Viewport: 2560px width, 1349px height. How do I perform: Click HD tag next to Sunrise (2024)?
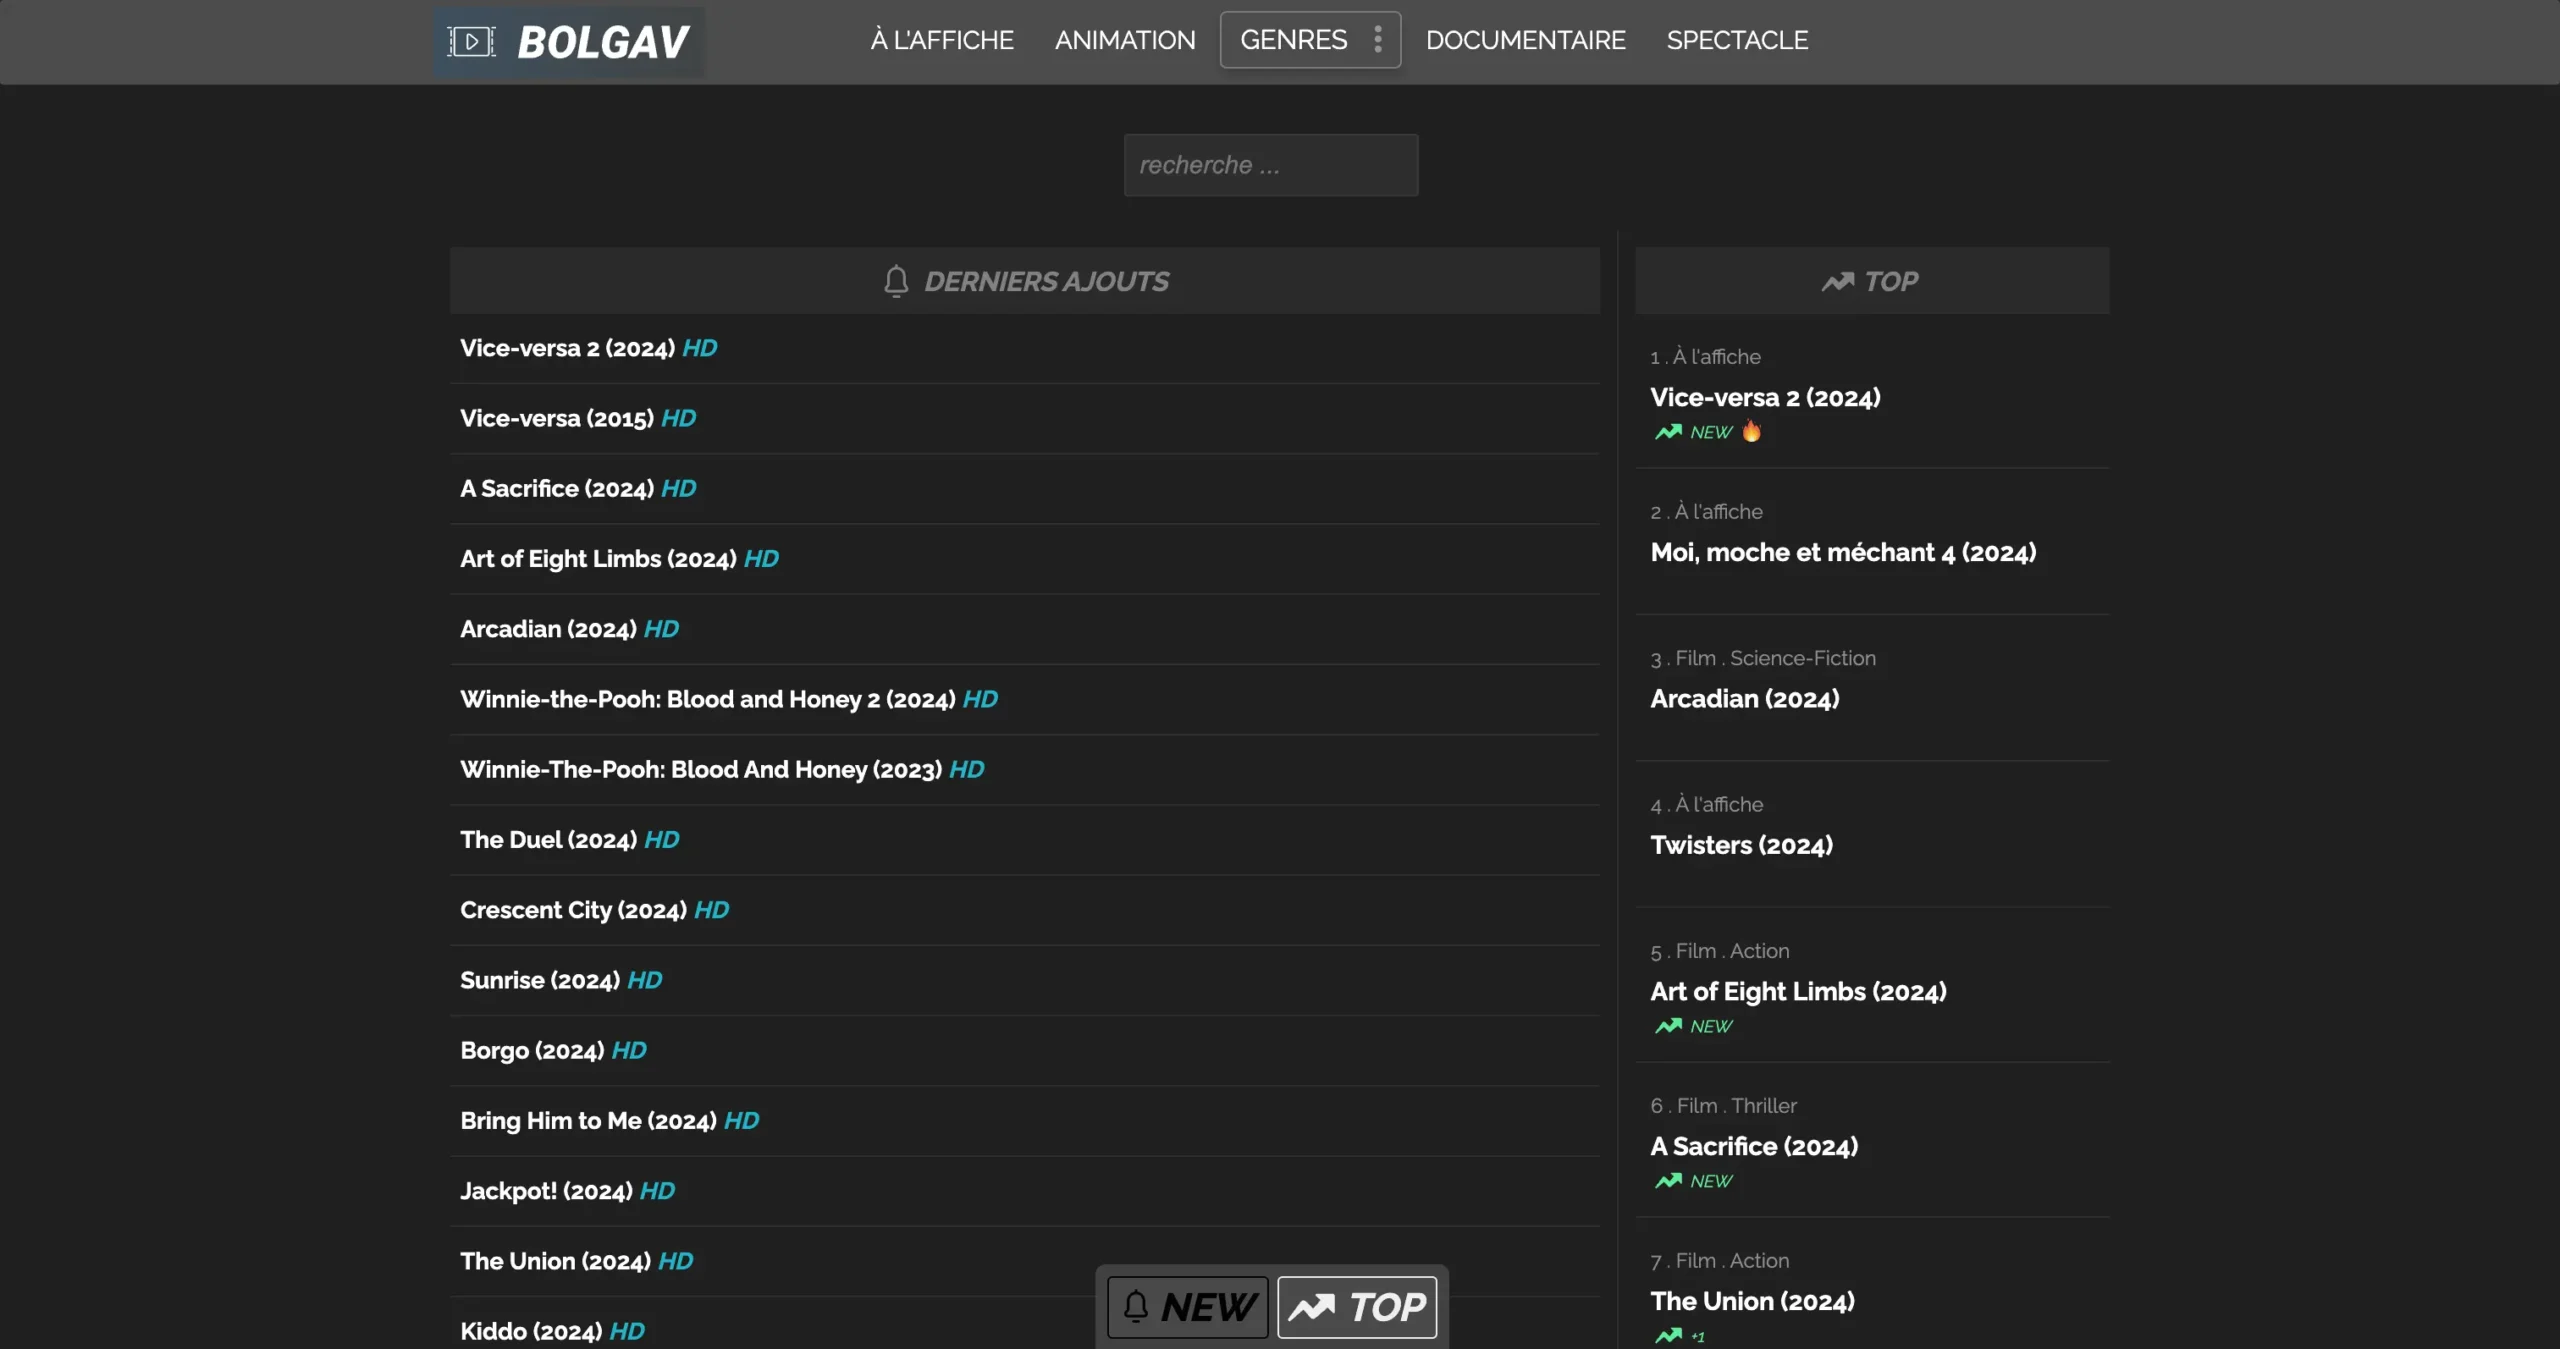pyautogui.click(x=645, y=980)
